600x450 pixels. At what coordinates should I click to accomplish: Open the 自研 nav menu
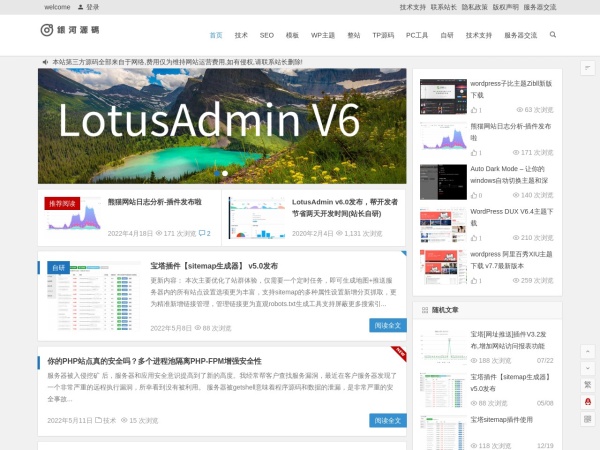tap(447, 35)
